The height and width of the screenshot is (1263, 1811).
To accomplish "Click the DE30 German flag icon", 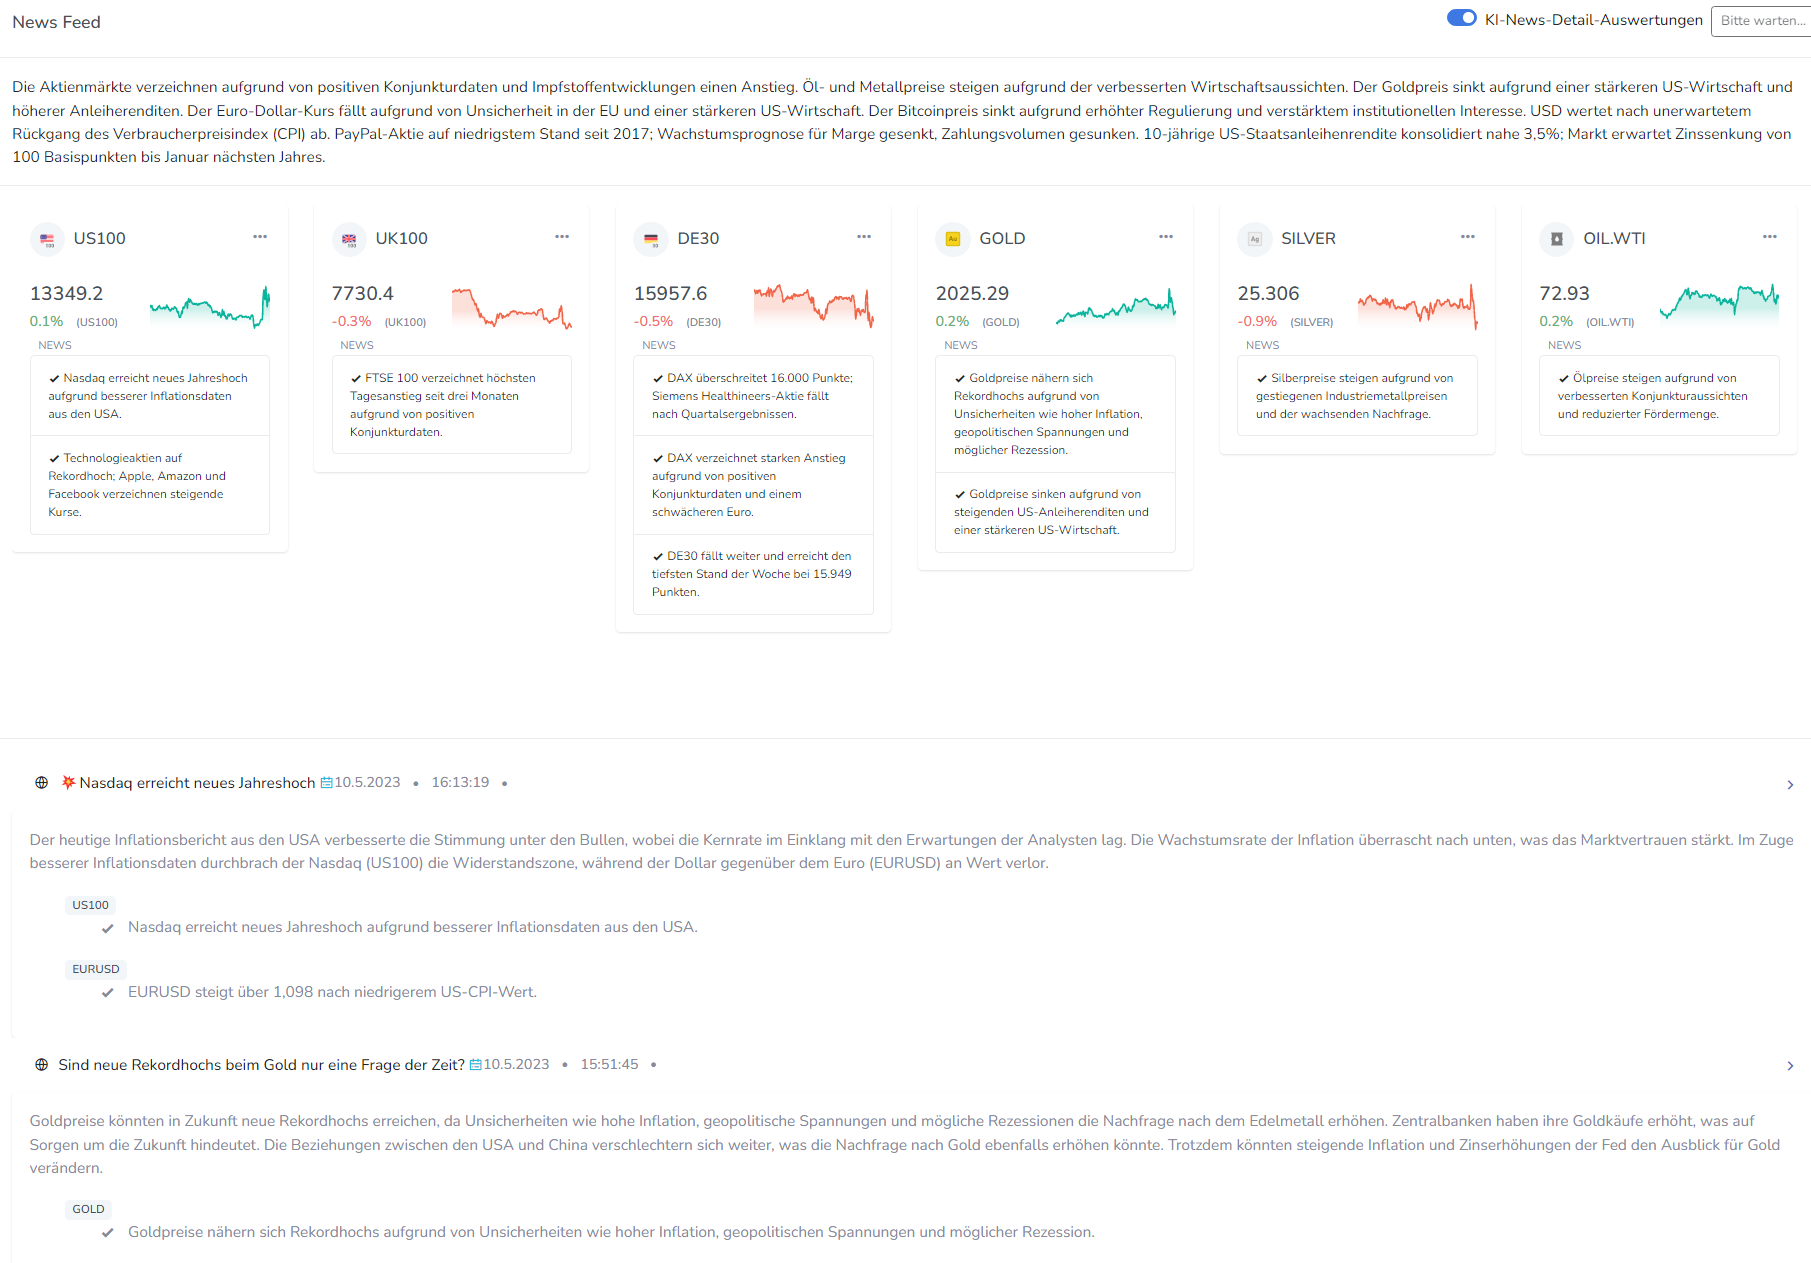I will pos(651,239).
